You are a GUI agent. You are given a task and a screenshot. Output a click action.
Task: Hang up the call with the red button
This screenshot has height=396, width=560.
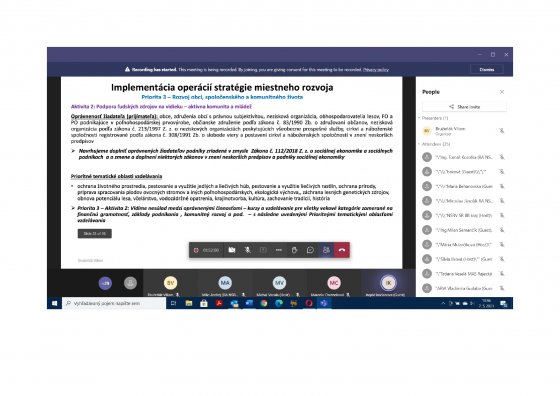coord(342,250)
